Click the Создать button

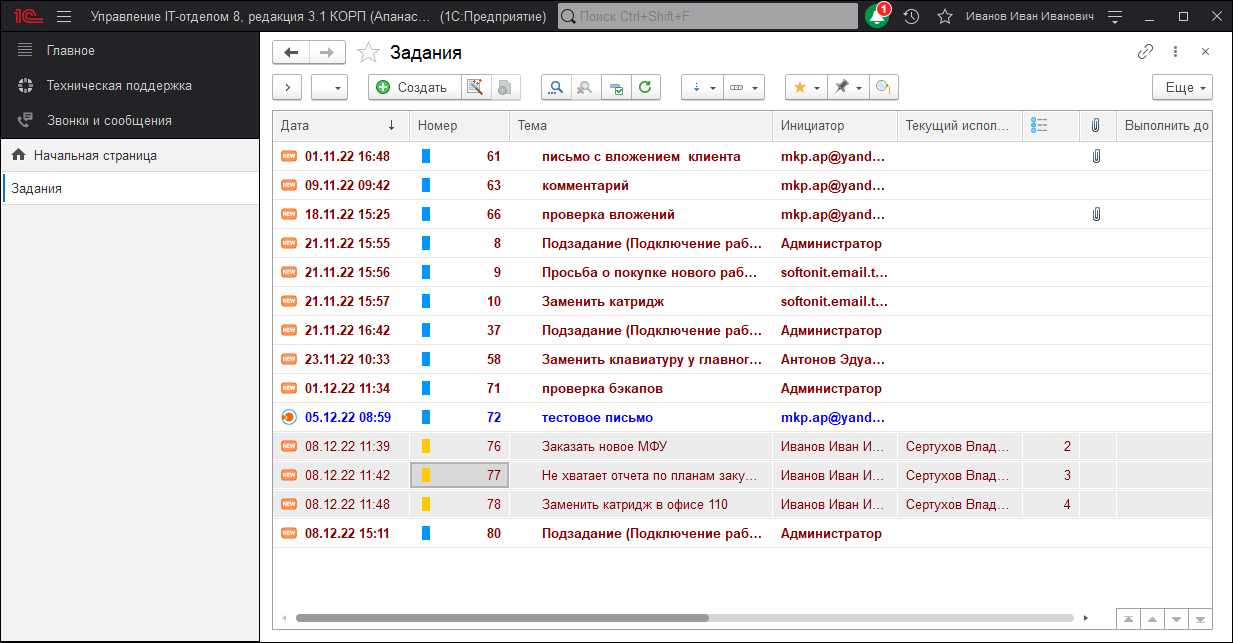pos(413,88)
